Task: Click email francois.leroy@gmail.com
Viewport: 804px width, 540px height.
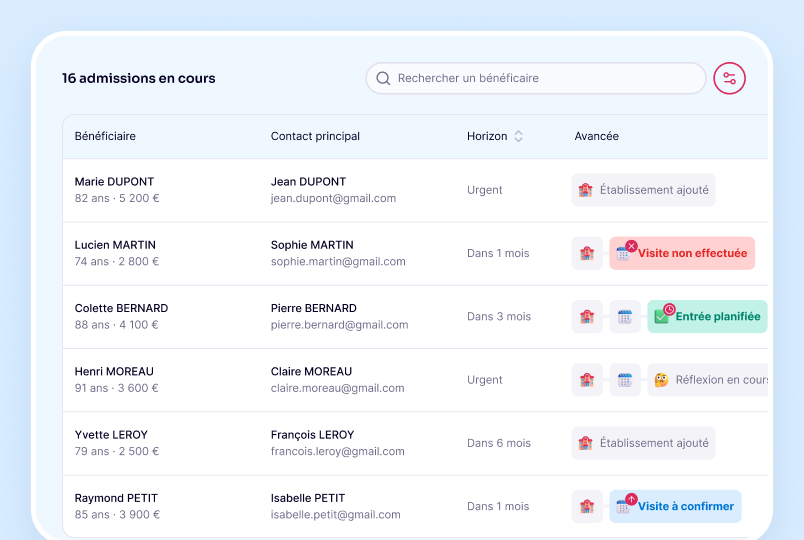Action: 337,451
